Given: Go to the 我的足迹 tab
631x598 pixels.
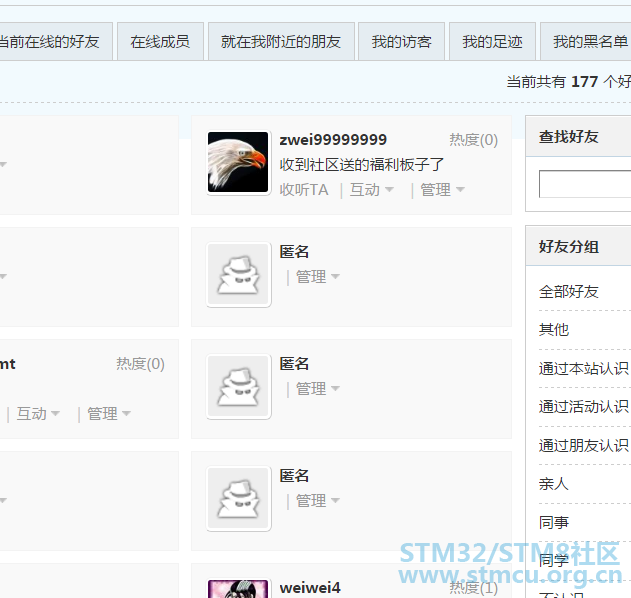Looking at the screenshot, I should click(492, 41).
